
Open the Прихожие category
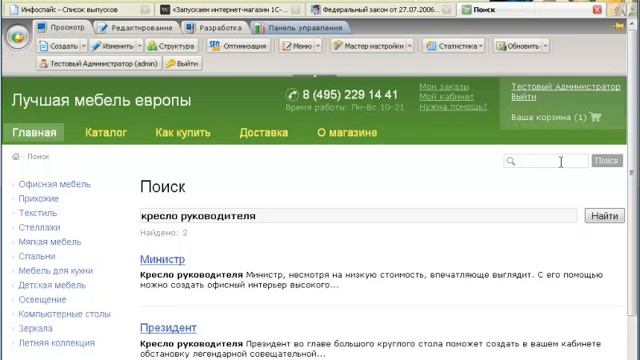(39, 198)
